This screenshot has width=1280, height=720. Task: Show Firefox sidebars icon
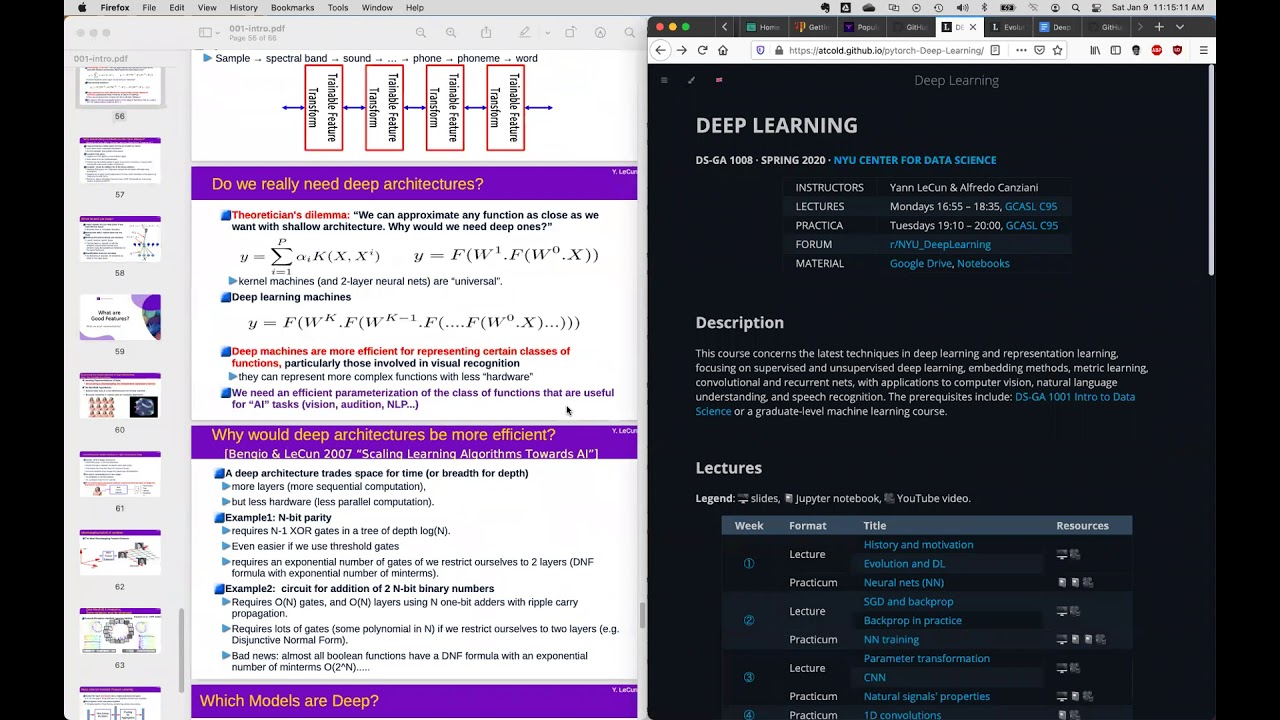point(1115,50)
